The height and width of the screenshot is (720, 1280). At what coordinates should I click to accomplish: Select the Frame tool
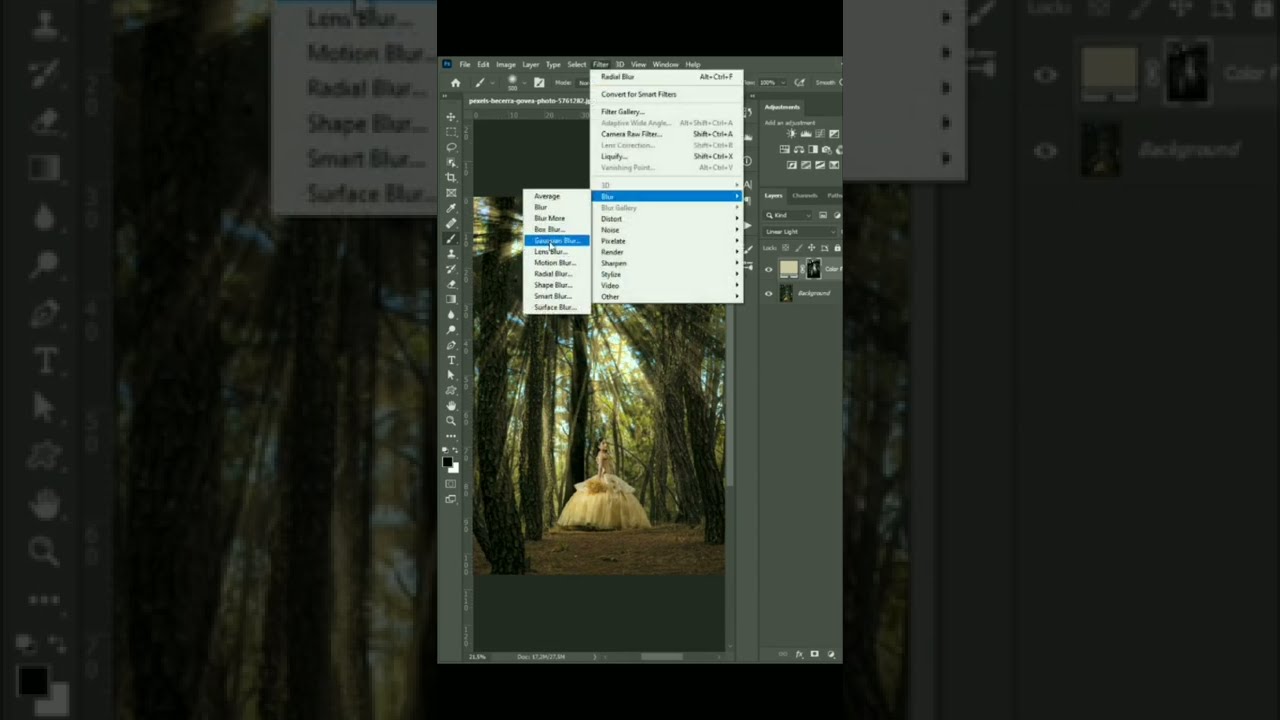[x=451, y=192]
